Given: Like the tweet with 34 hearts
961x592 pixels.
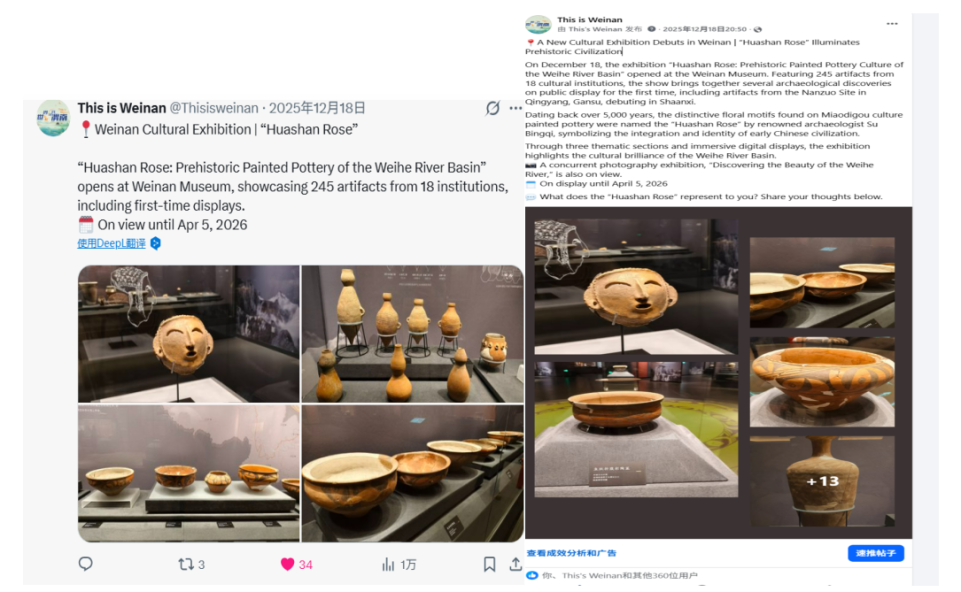Looking at the screenshot, I should [287, 564].
